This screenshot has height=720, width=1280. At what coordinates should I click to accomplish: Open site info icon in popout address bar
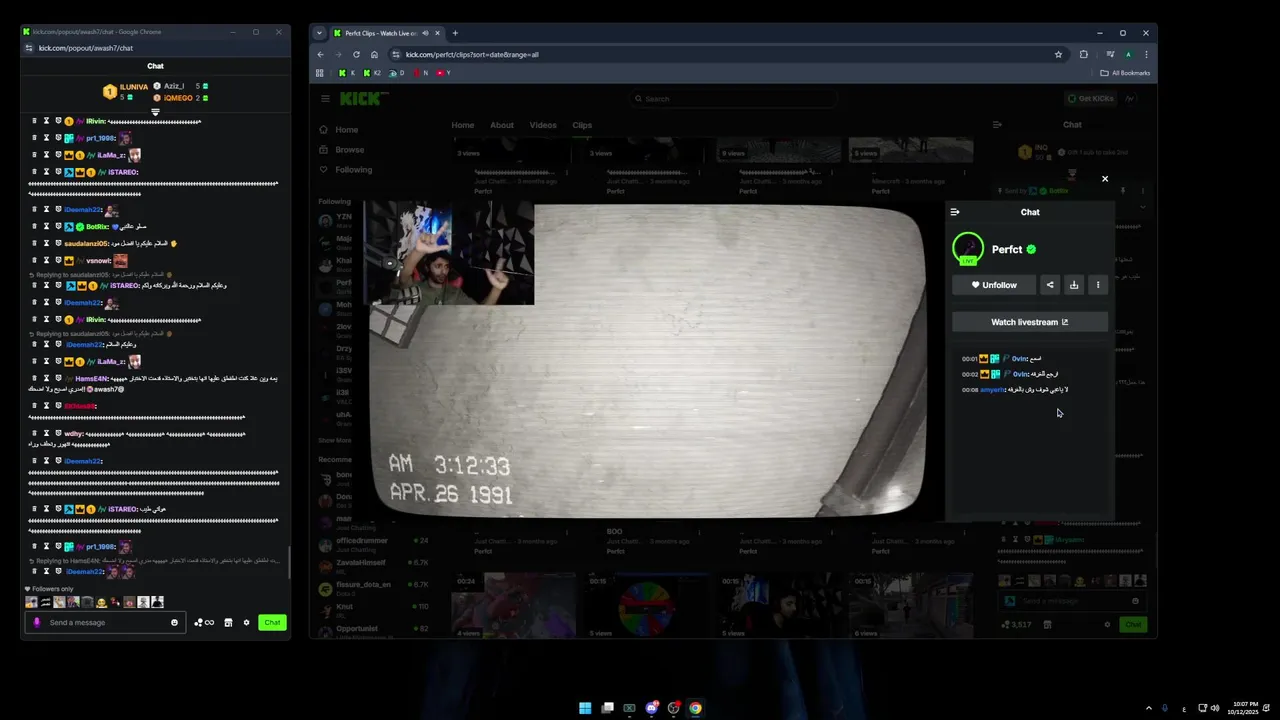coord(29,48)
